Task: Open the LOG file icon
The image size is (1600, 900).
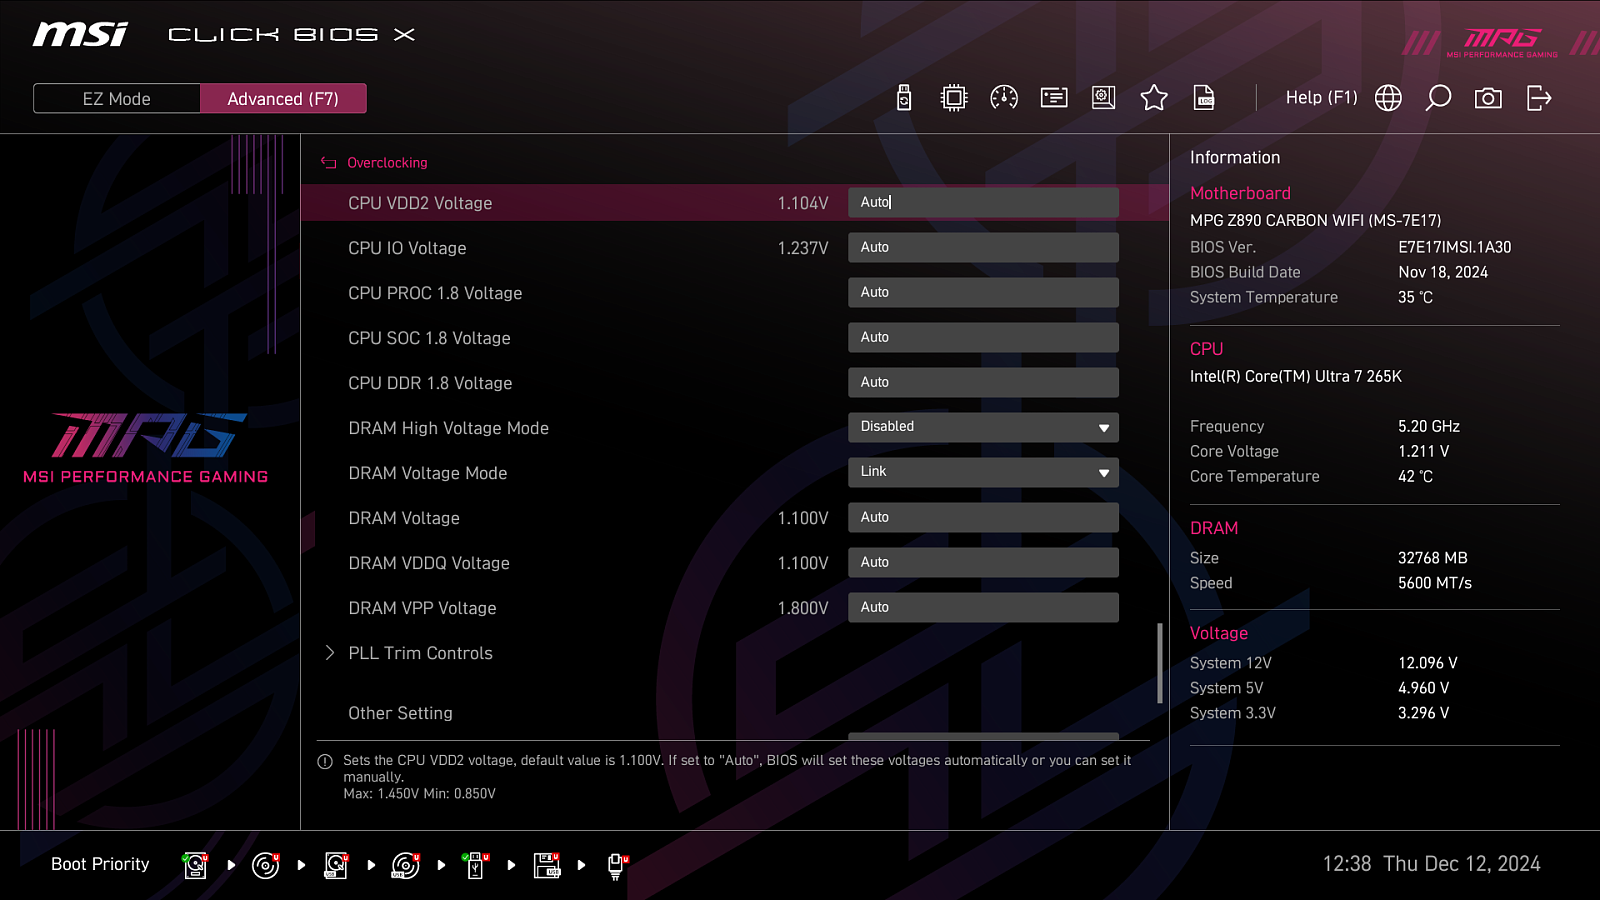Action: (x=1204, y=98)
